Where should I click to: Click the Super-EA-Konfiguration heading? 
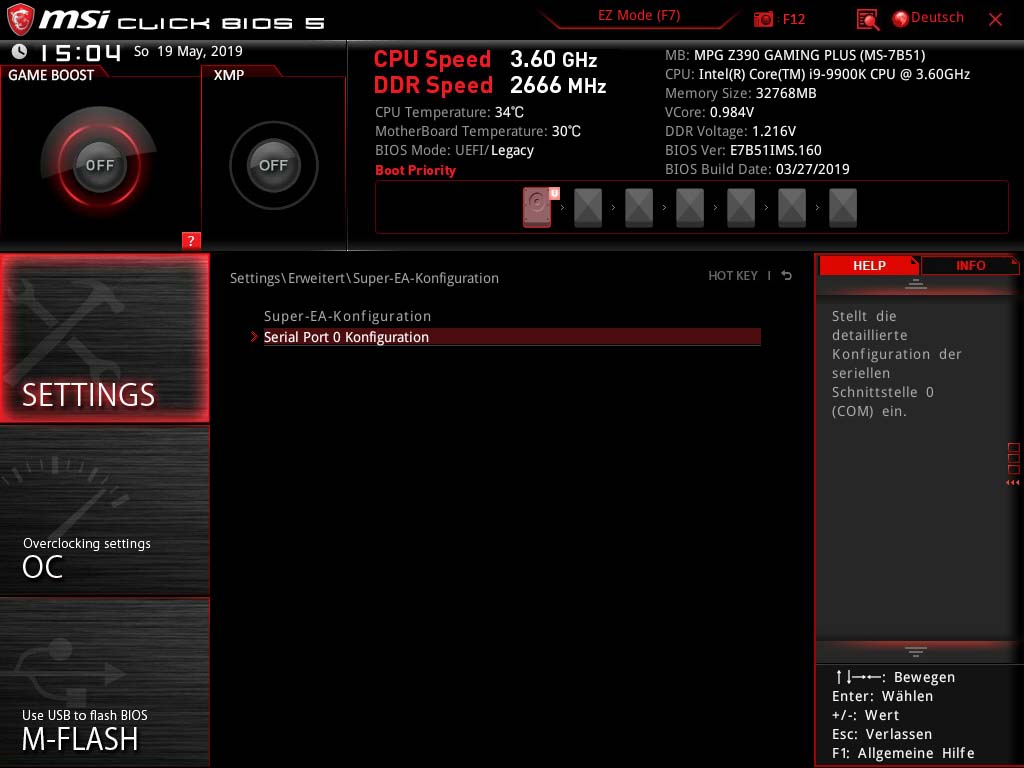(347, 316)
